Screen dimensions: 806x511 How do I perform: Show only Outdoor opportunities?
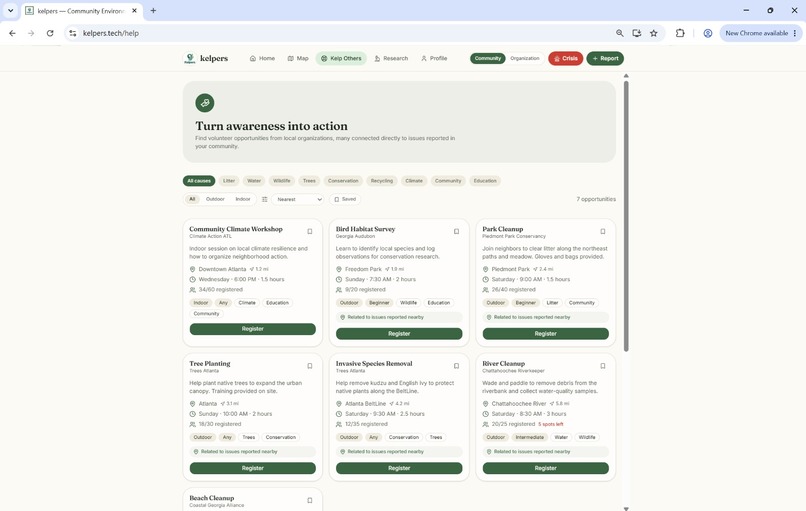pos(215,199)
